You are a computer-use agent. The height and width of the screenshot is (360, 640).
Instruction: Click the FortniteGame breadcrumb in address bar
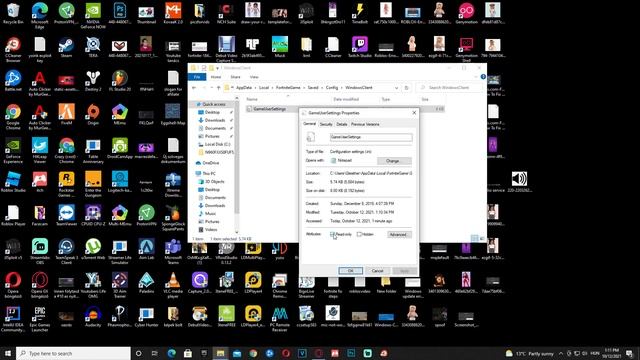click(x=288, y=88)
